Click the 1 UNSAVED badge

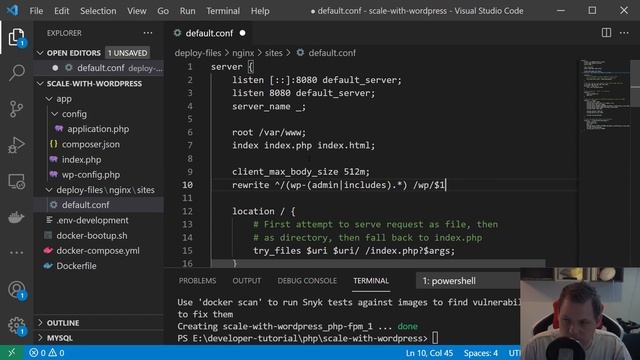tap(127, 53)
